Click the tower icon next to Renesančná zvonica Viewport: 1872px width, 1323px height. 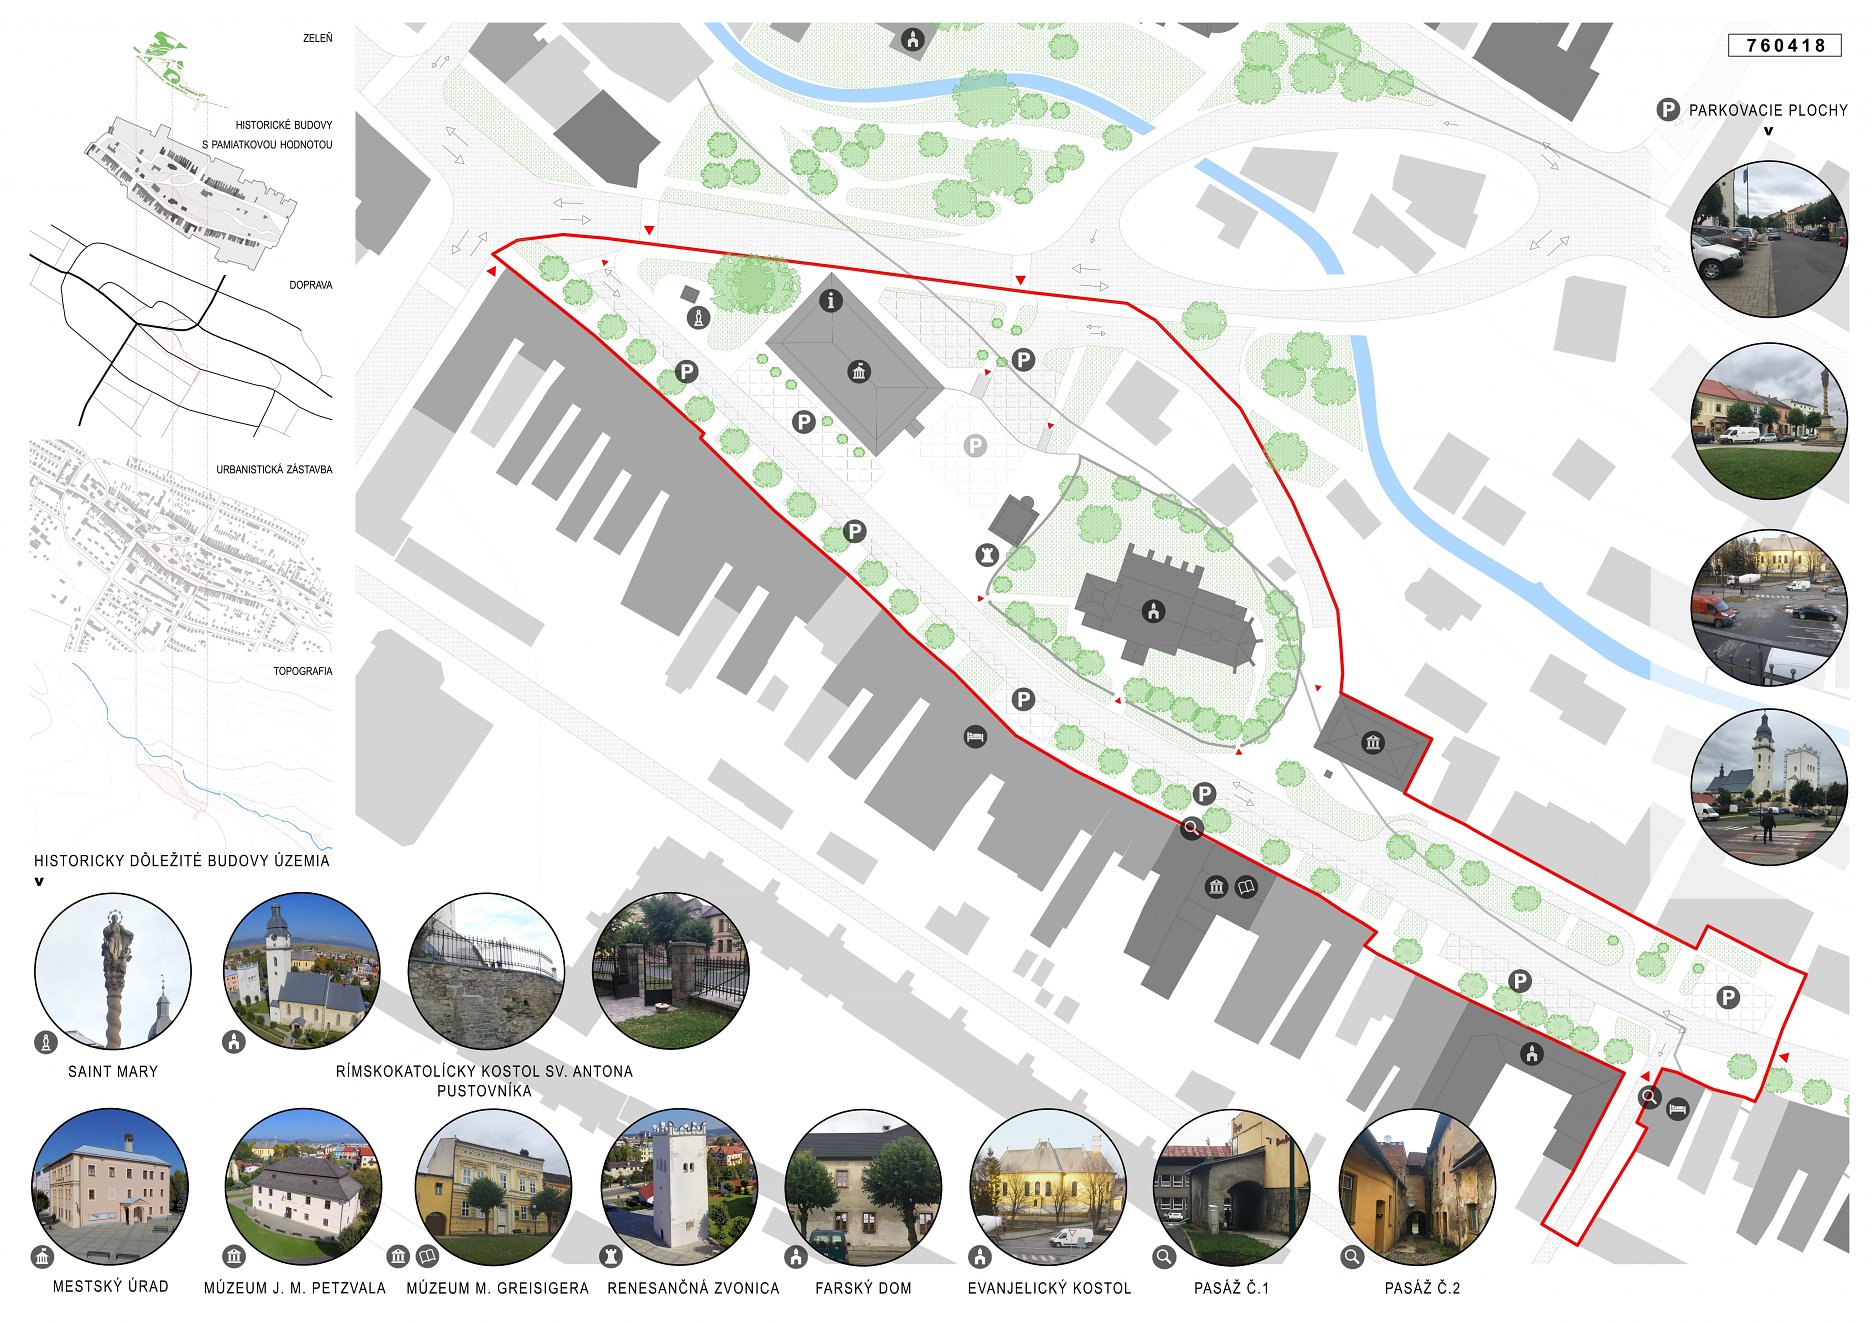point(610,1256)
